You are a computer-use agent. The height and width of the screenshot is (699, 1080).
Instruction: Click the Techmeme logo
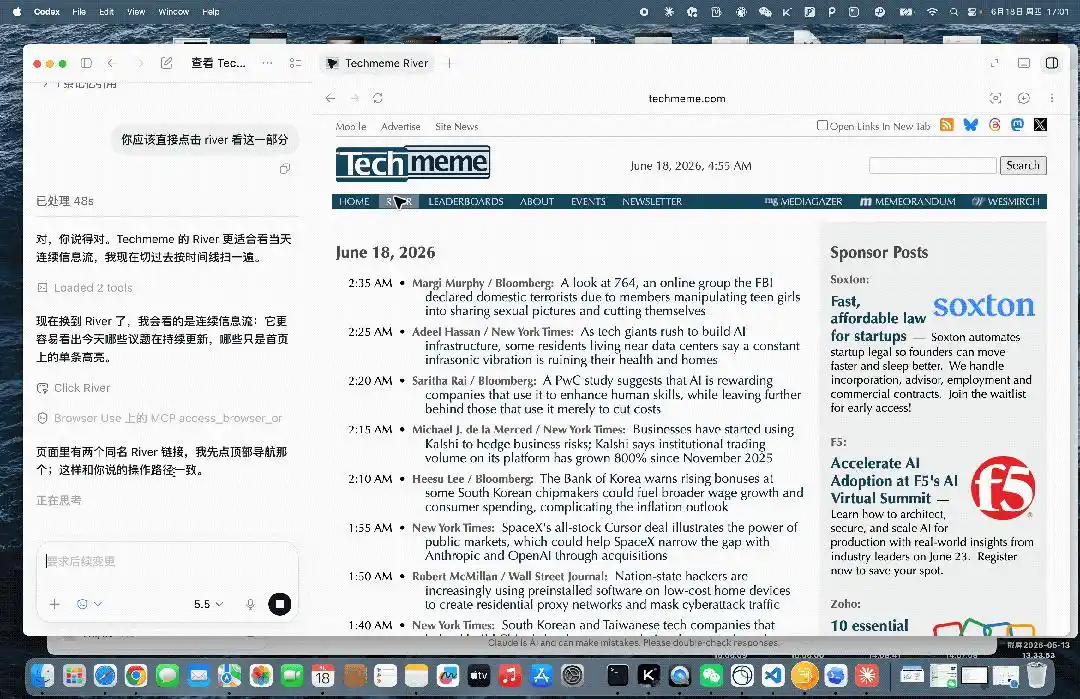pyautogui.click(x=413, y=163)
